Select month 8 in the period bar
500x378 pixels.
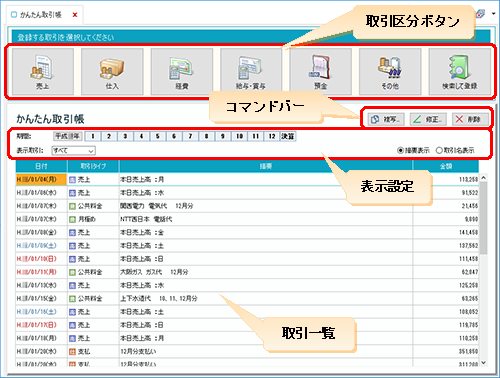pos(207,136)
